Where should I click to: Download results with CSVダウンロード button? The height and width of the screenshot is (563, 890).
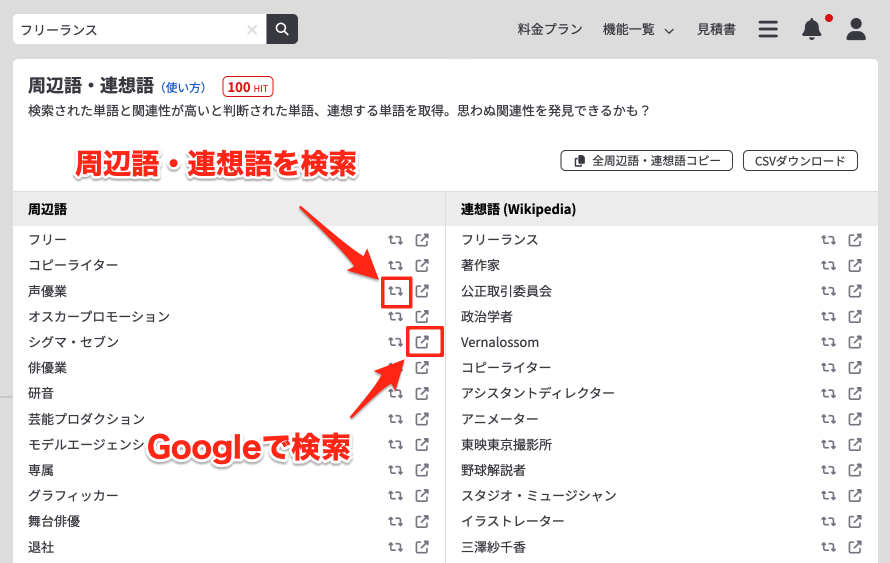800,161
